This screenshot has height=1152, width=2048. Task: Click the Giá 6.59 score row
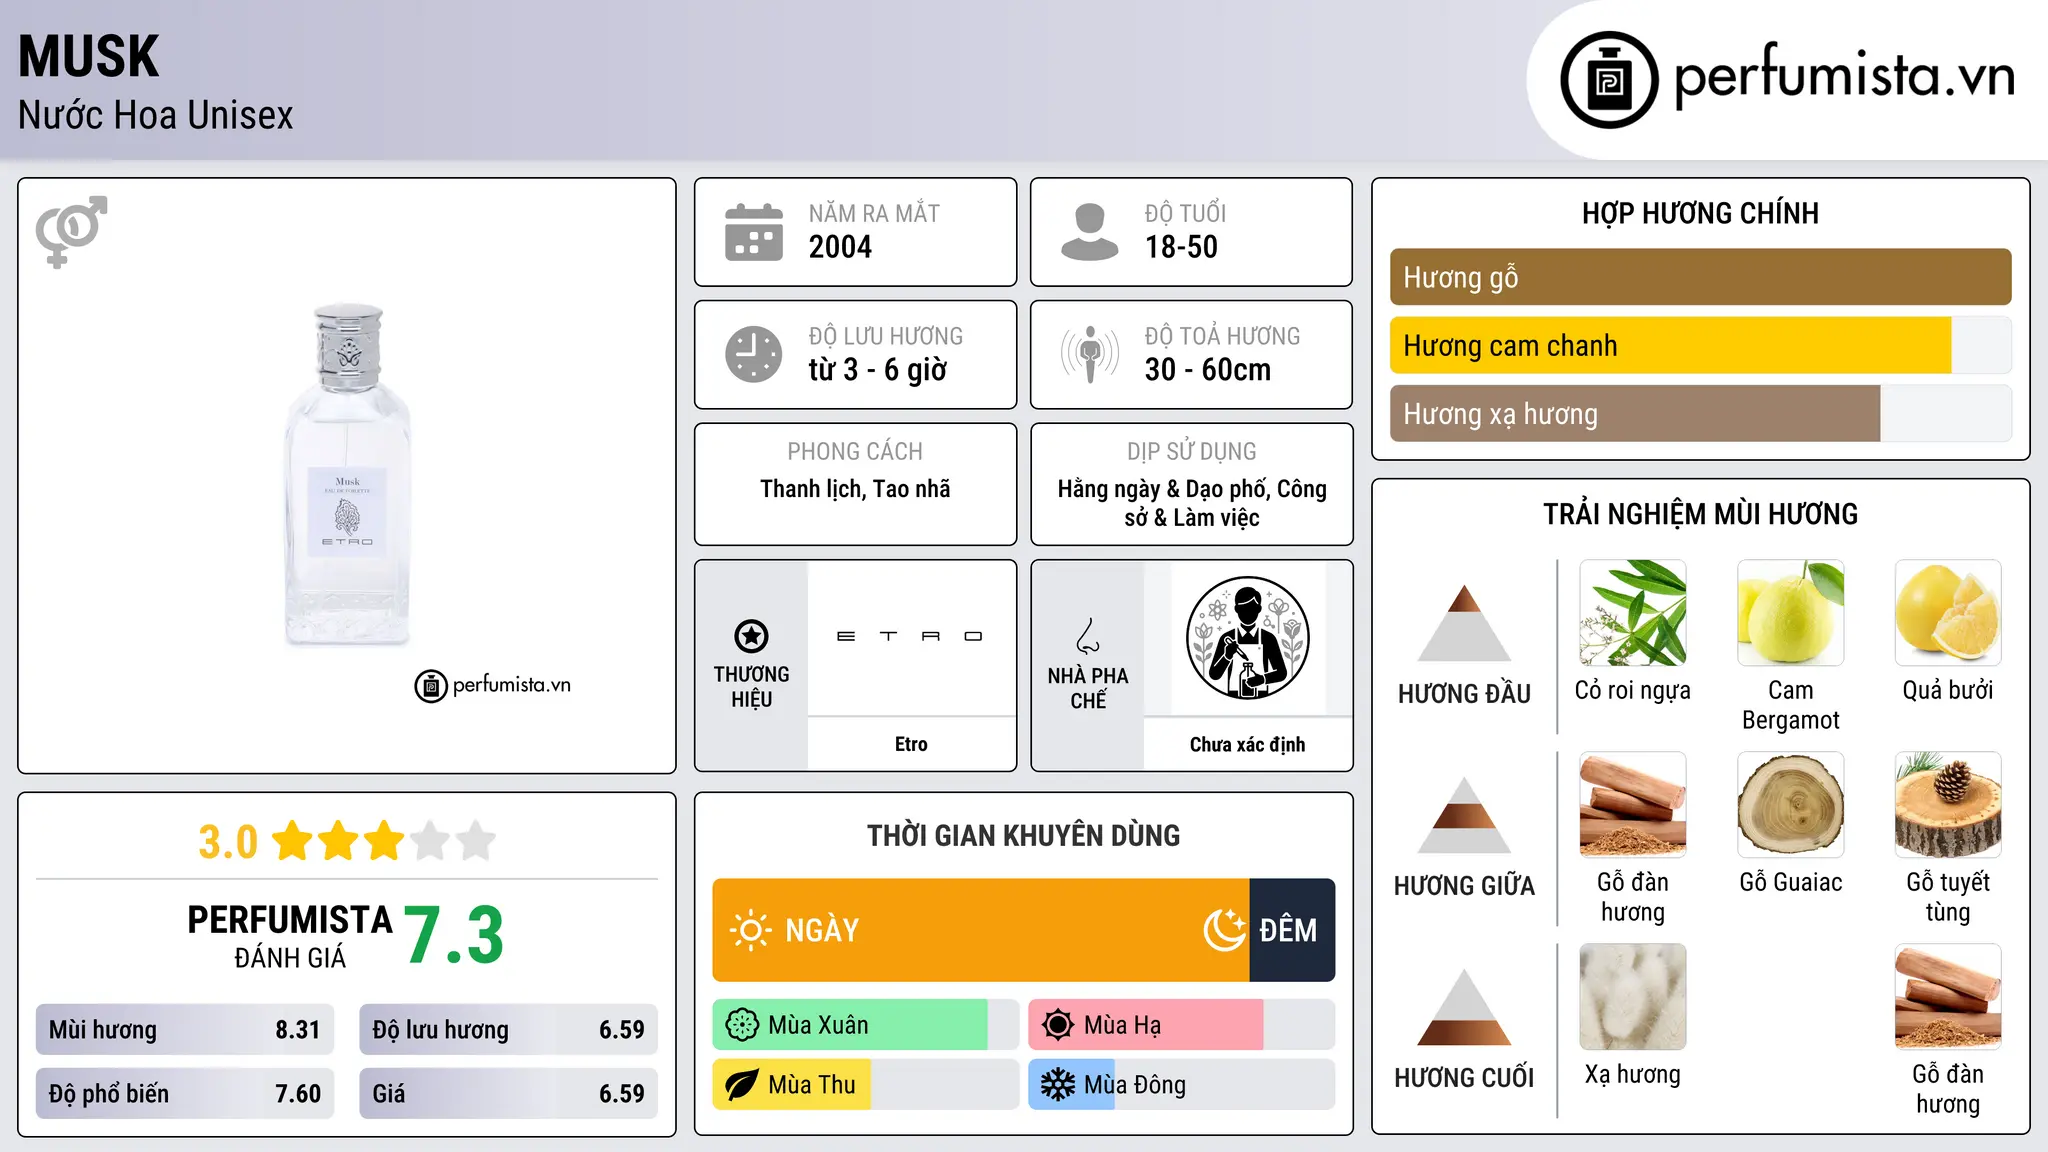point(508,1094)
